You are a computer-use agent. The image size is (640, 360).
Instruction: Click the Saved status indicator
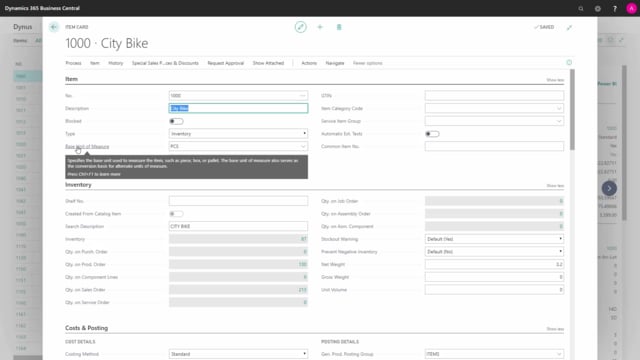(x=544, y=27)
